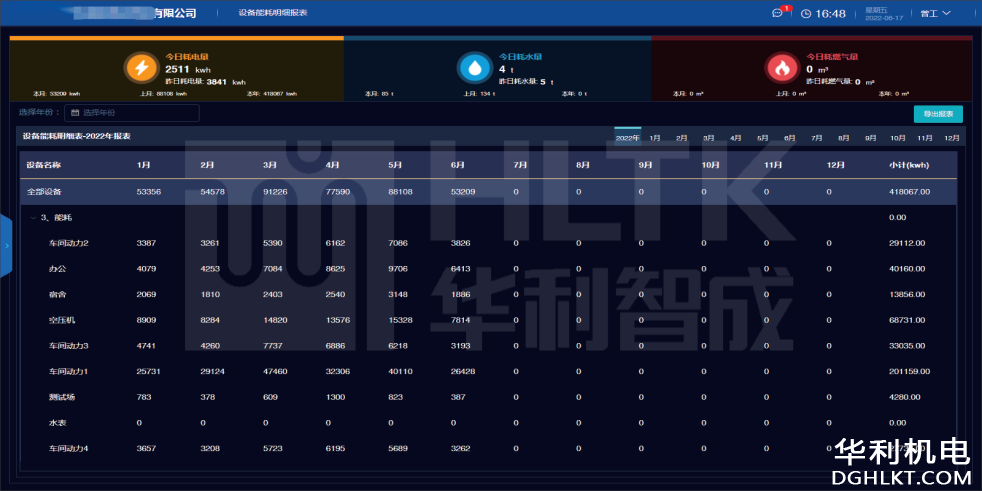
Task: Select the 车间动力1 device row
Action: point(69,371)
